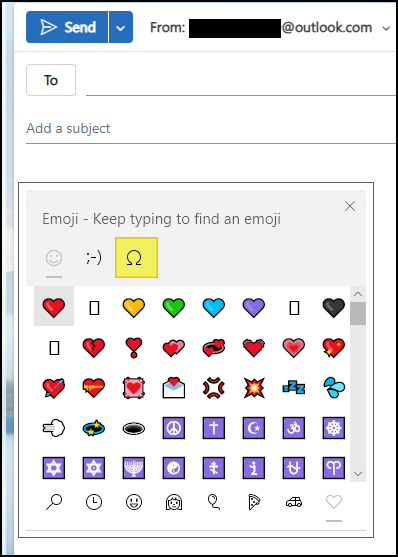This screenshot has height=557, width=398.
Task: Insert the menorah emoji
Action: pos(134,468)
